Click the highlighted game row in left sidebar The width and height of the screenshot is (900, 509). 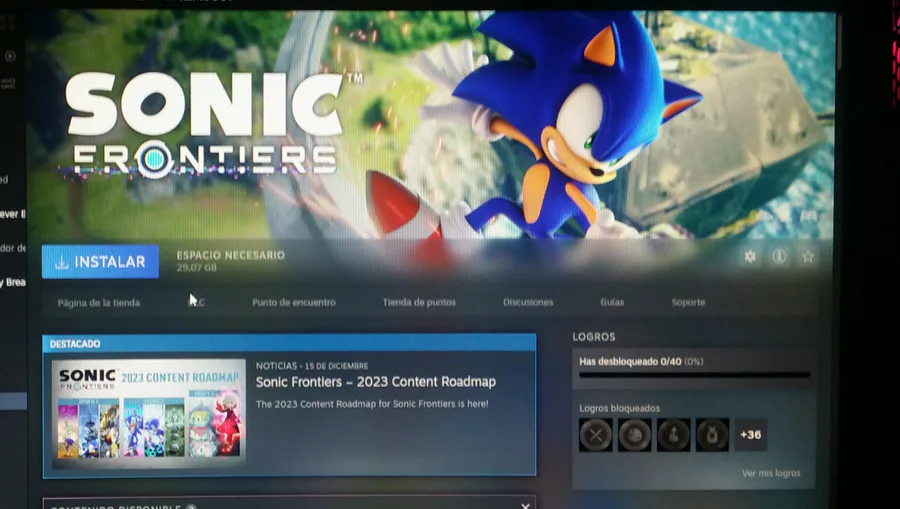coord(13,401)
